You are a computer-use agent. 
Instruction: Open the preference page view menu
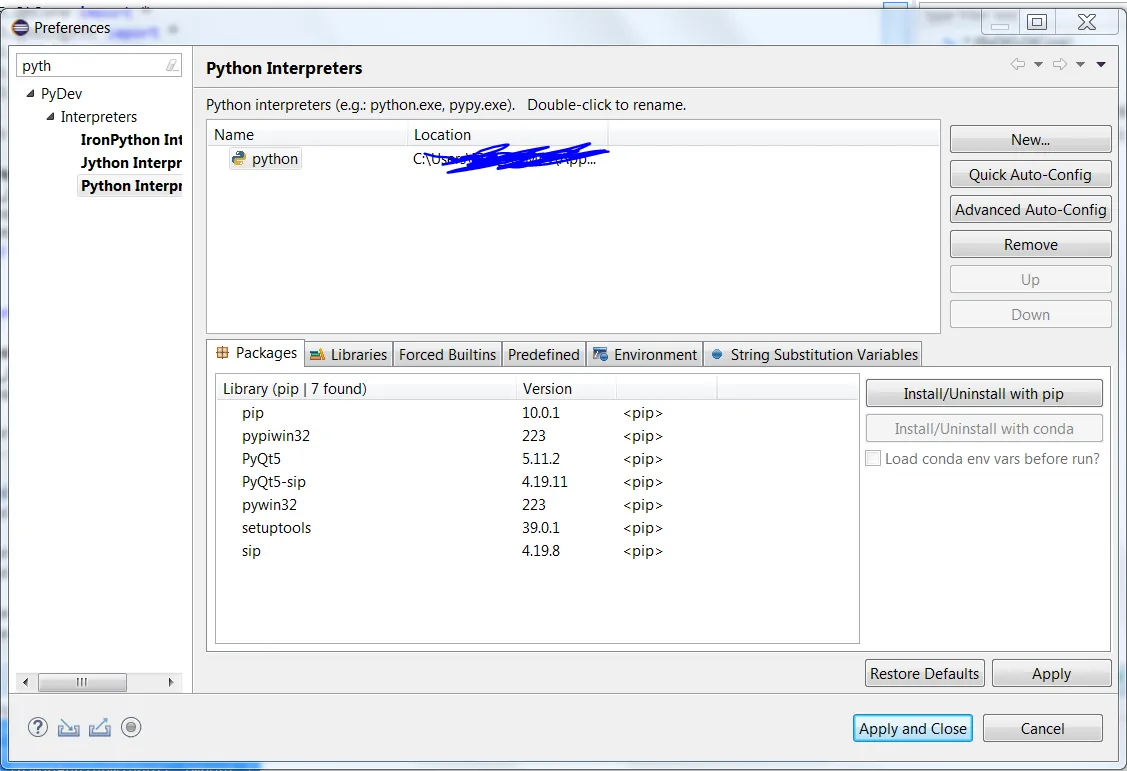[1100, 65]
